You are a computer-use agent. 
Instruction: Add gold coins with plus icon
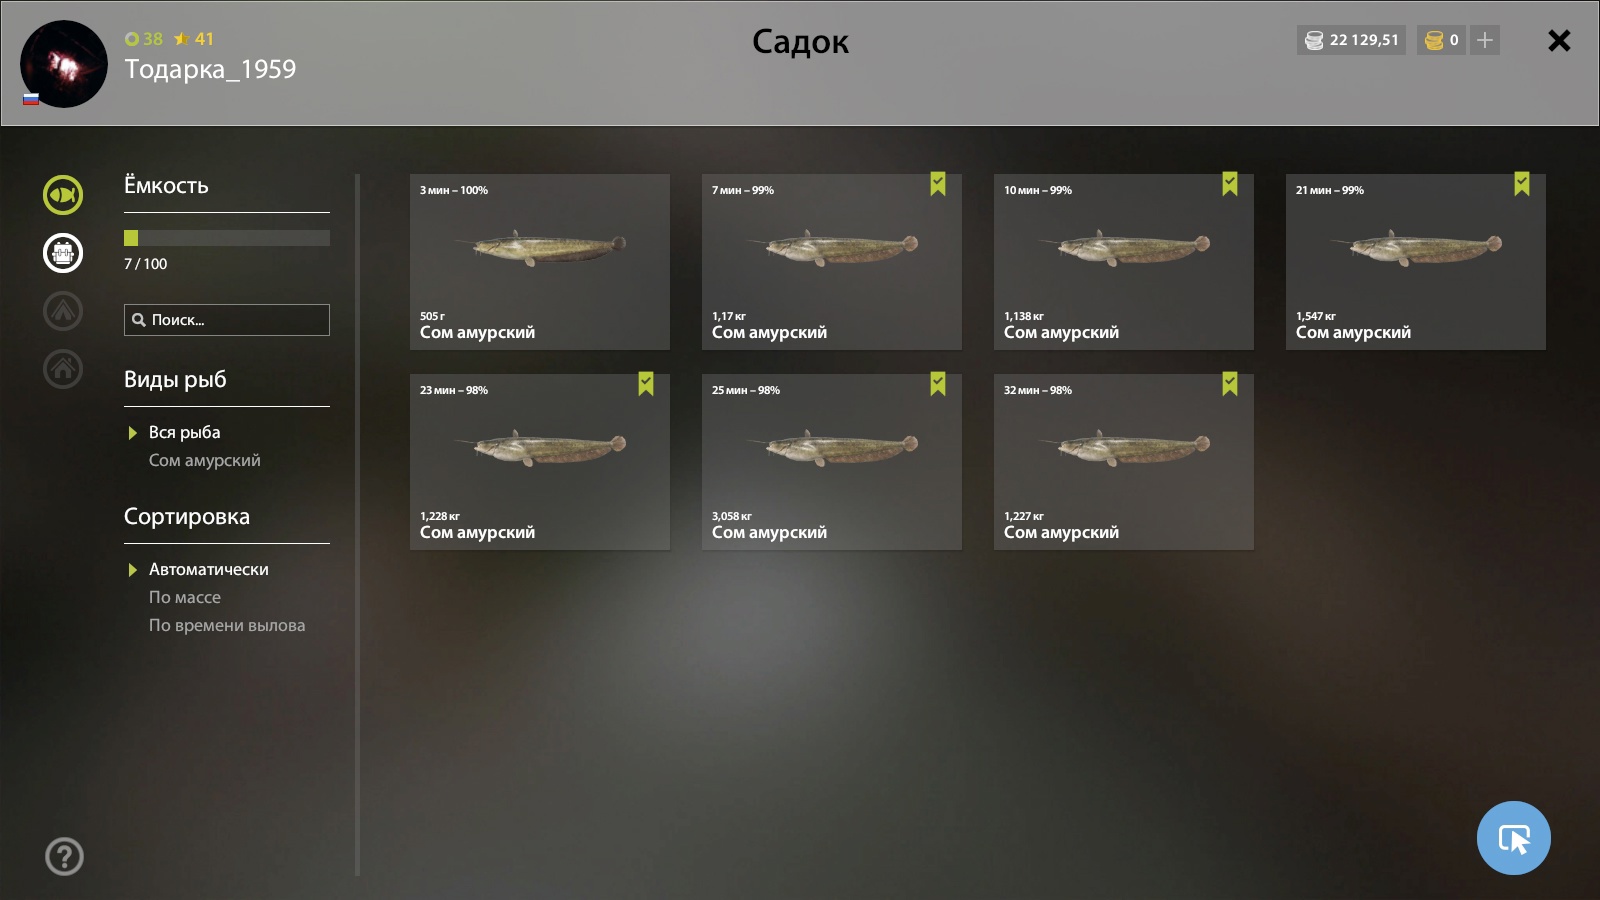pyautogui.click(x=1485, y=40)
